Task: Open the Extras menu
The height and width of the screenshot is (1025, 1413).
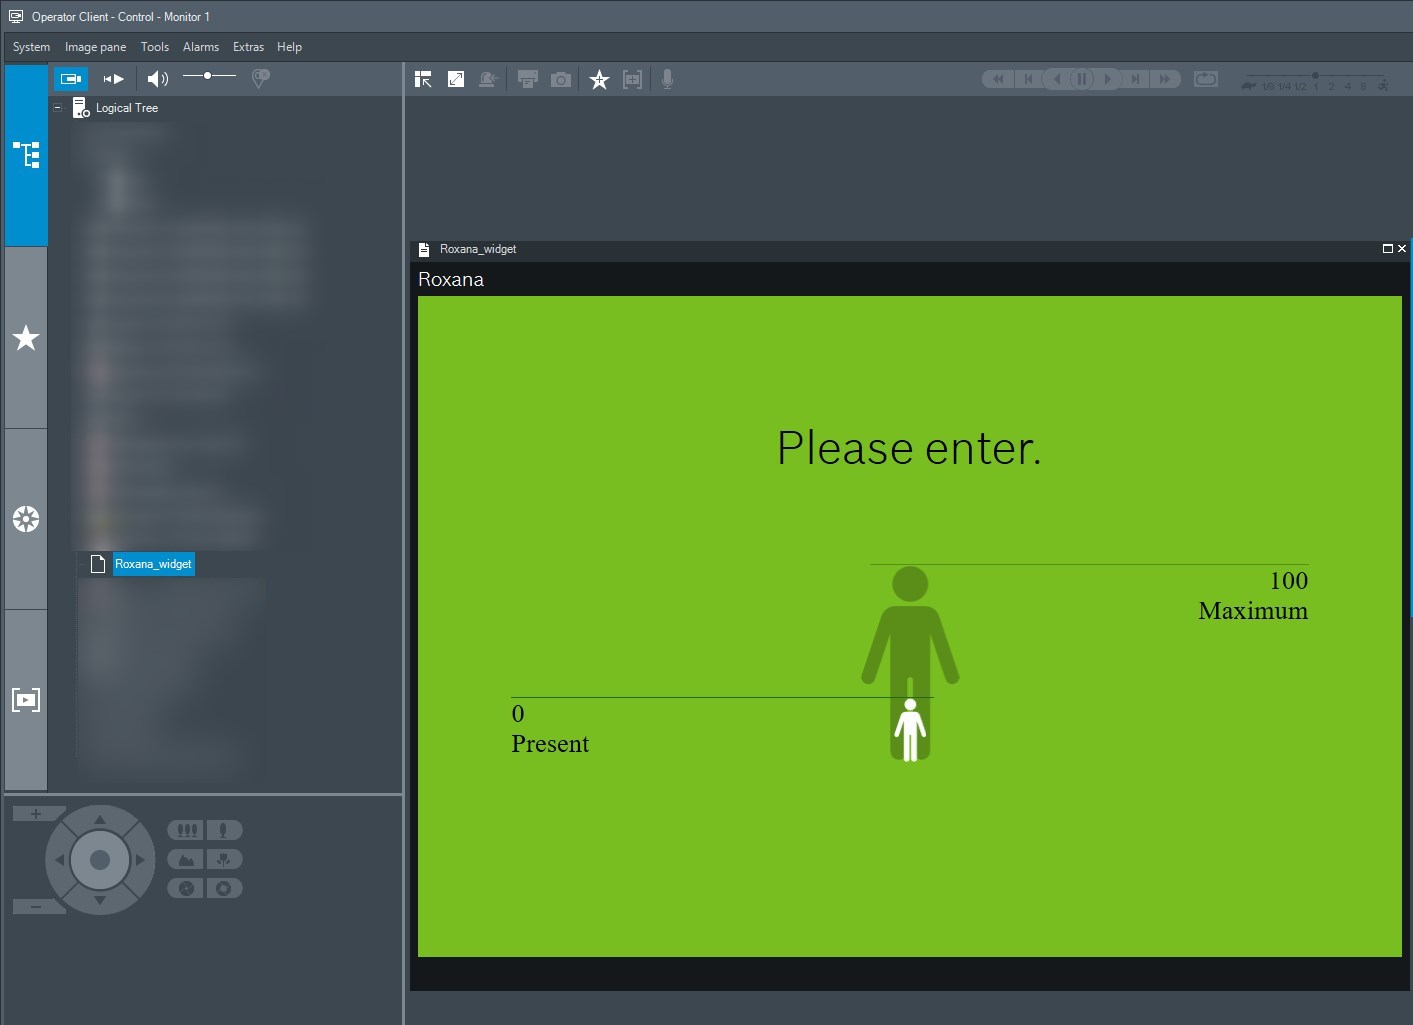Action: 248,47
